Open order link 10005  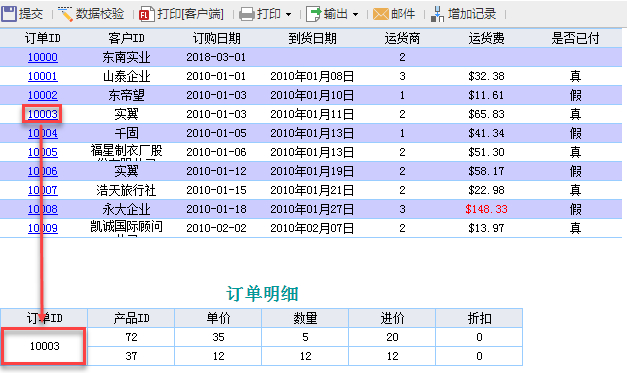[43, 152]
